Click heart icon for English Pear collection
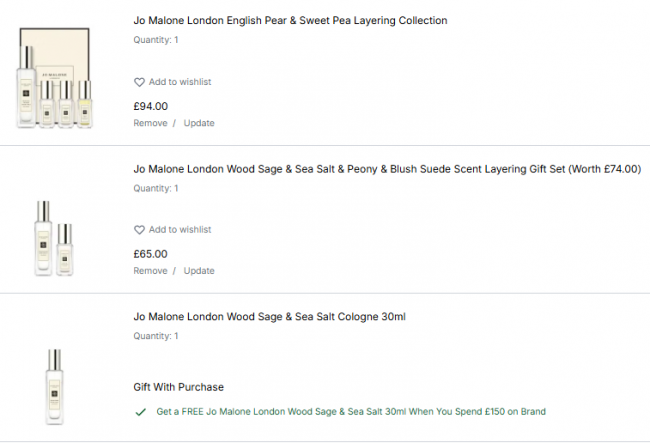Image resolution: width=650 pixels, height=443 pixels. [x=140, y=82]
